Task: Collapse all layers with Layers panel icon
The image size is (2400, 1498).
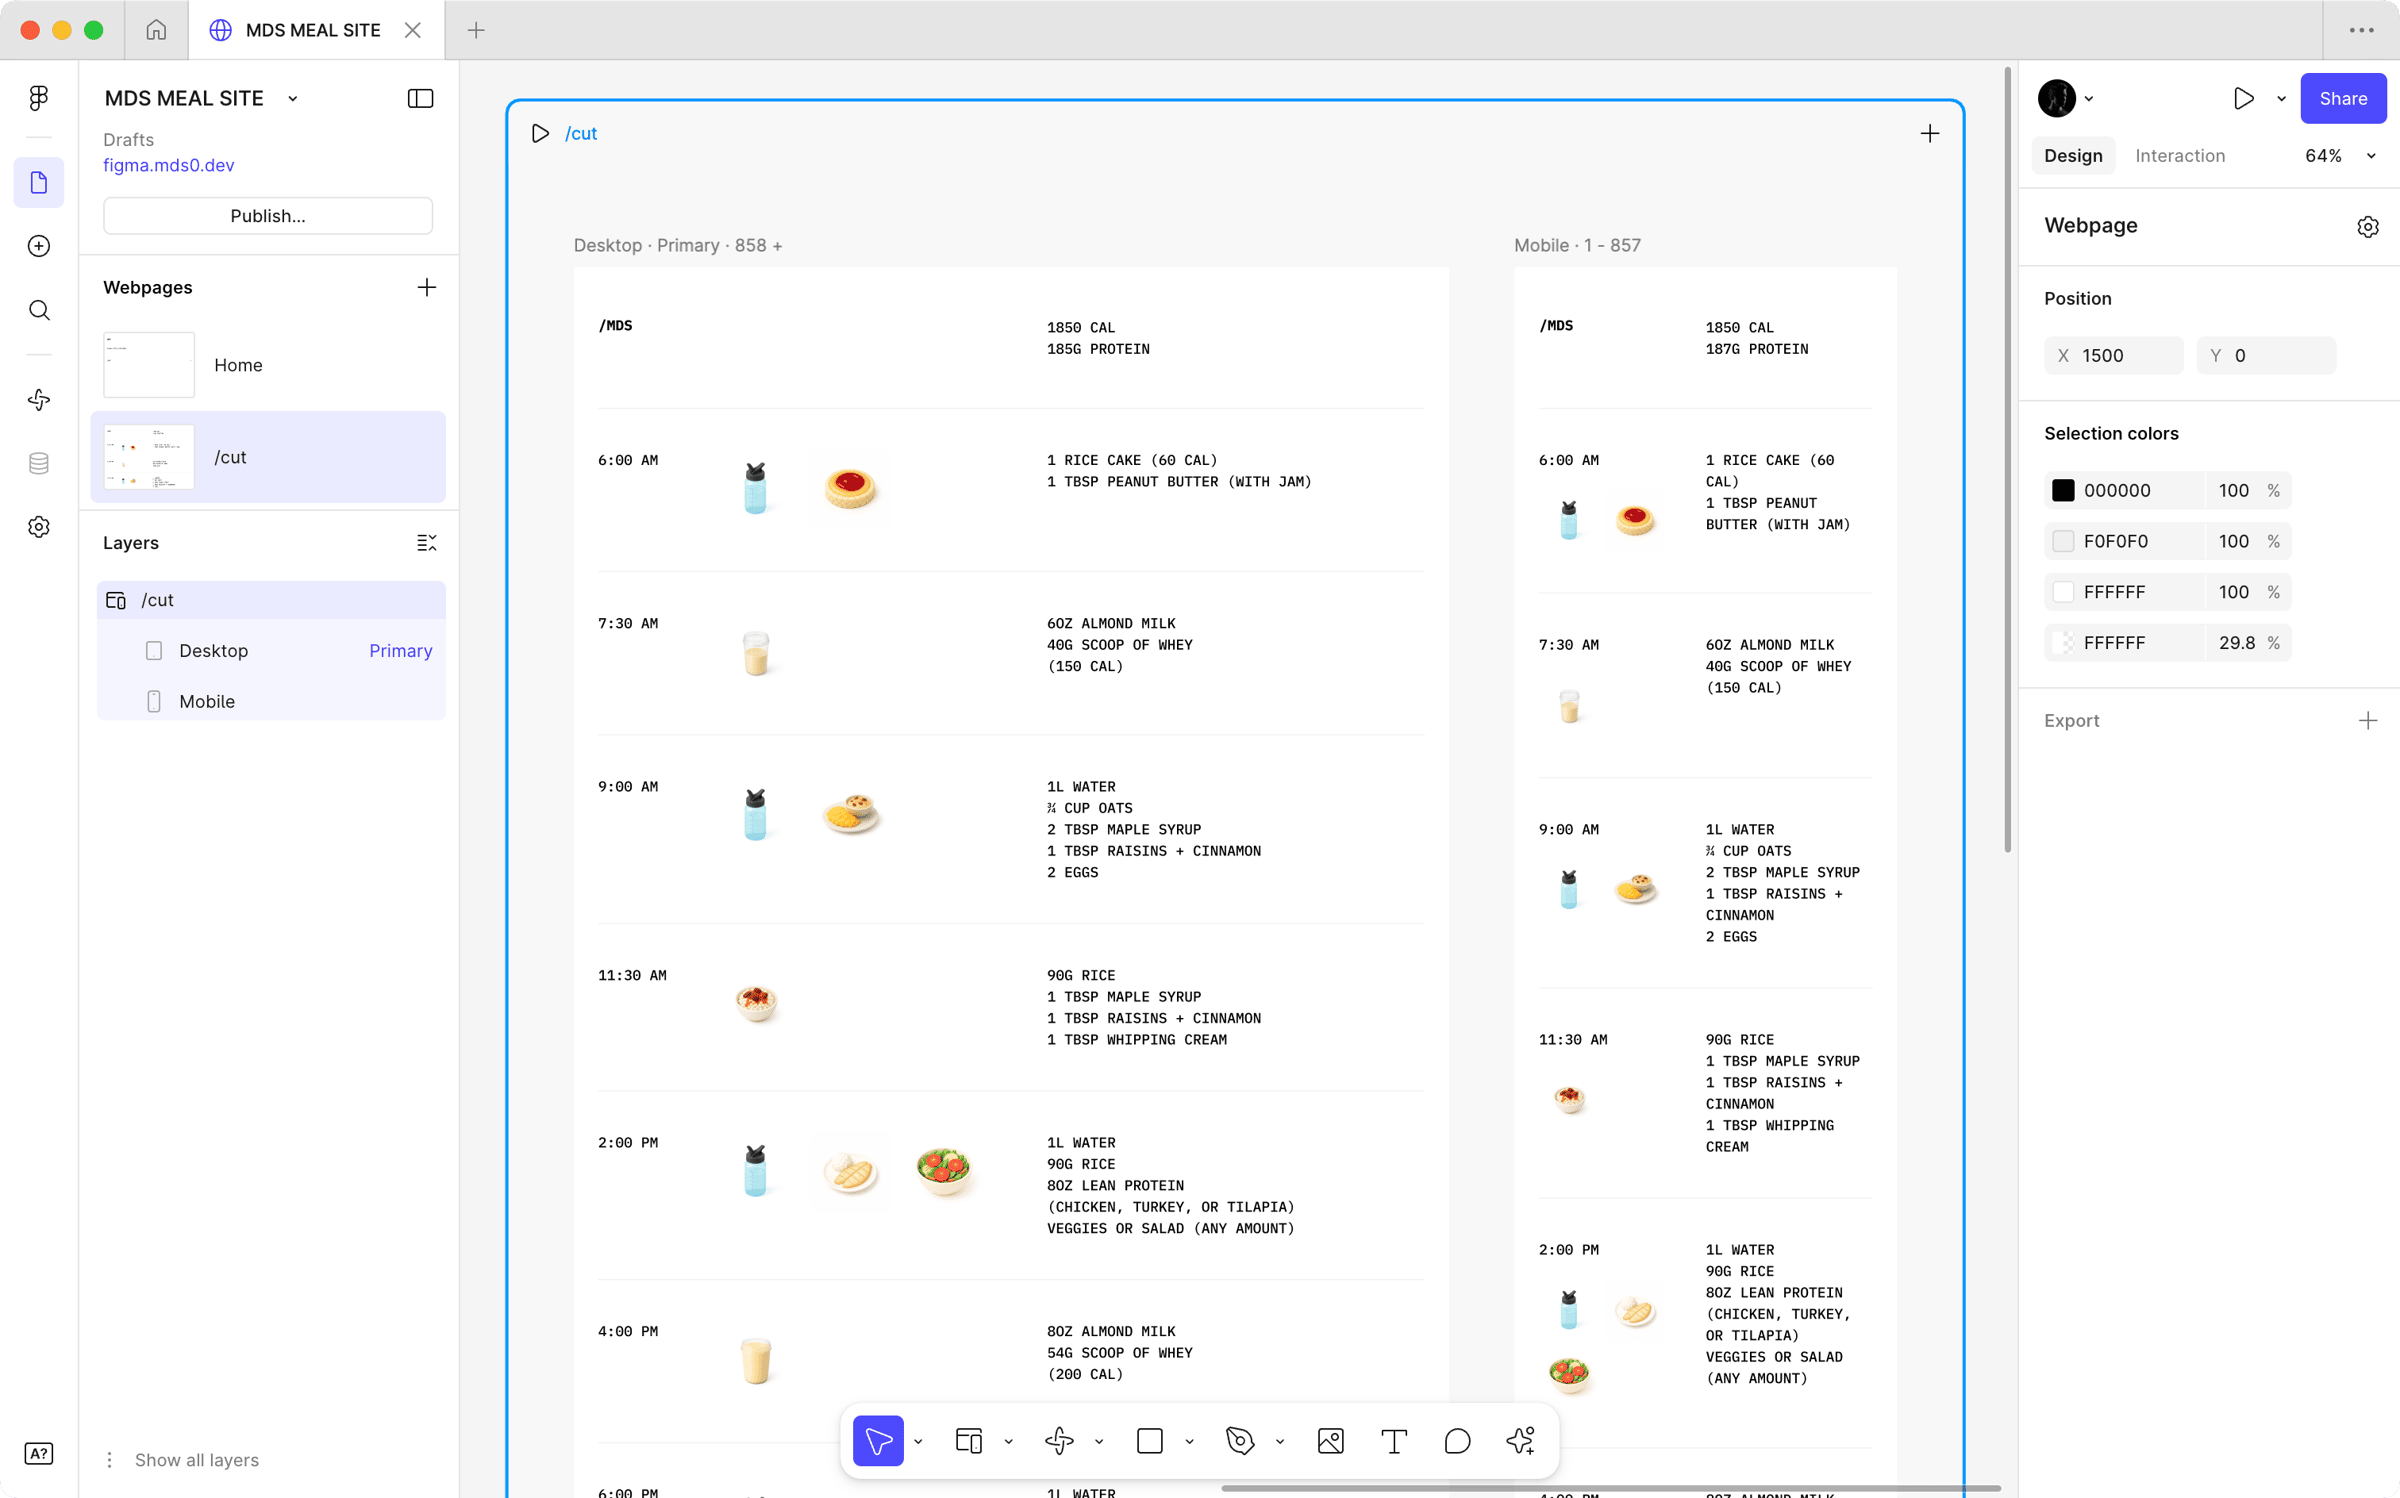Action: 426,543
